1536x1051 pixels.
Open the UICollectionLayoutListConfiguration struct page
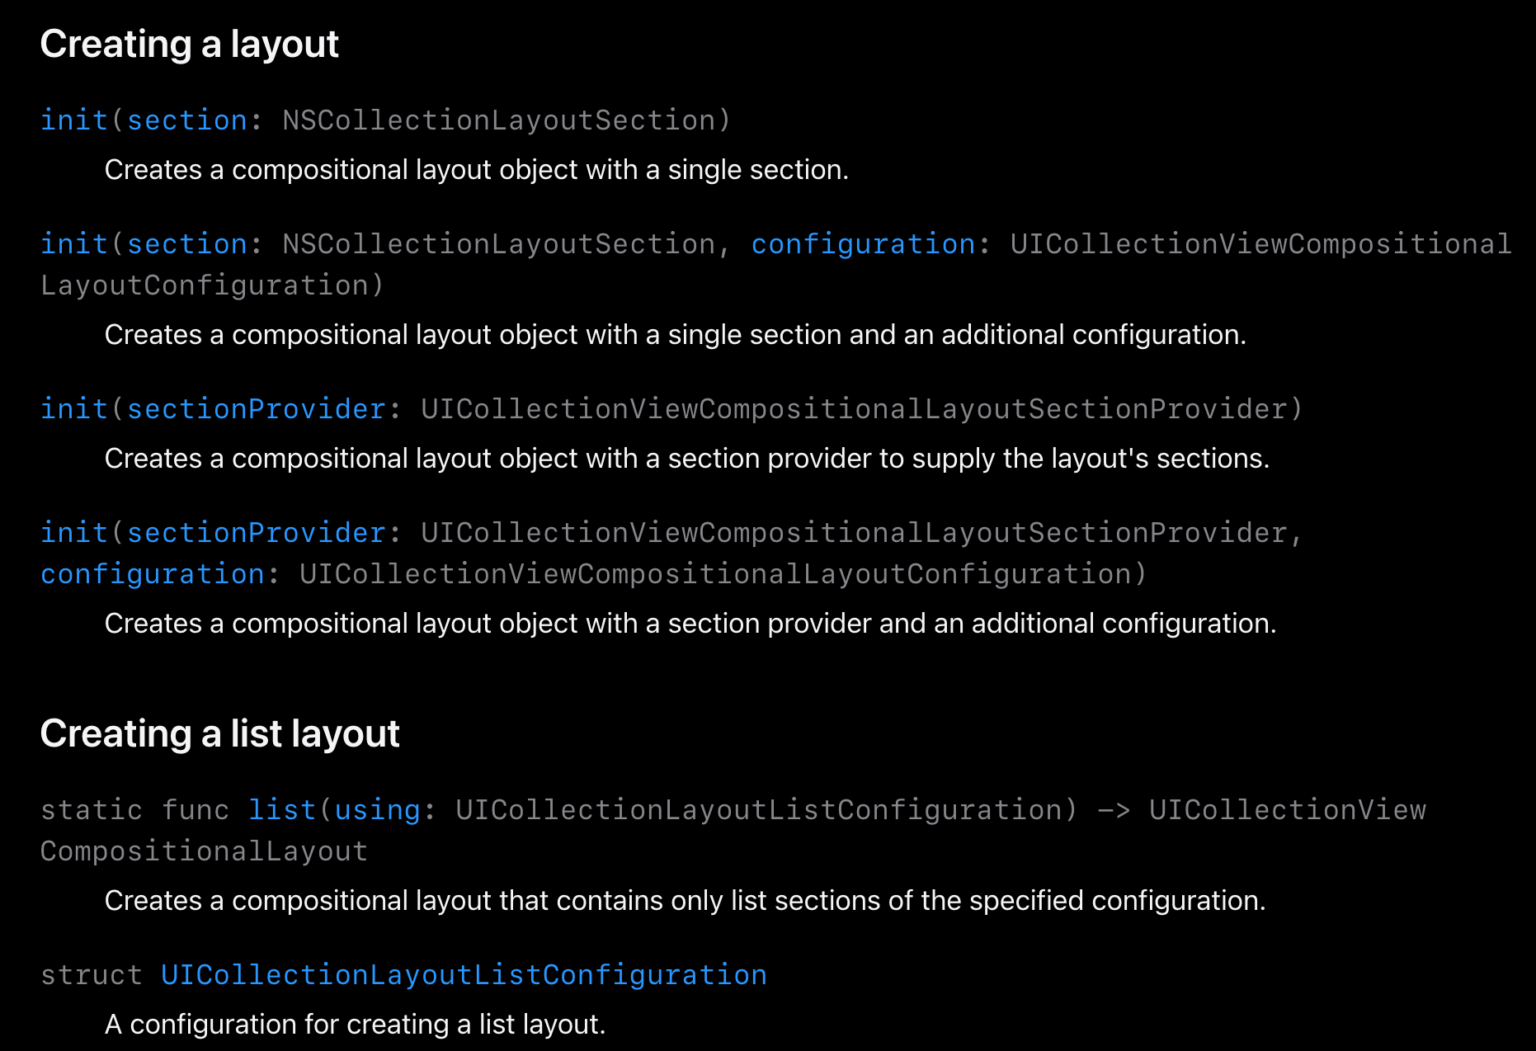pyautogui.click(x=463, y=975)
